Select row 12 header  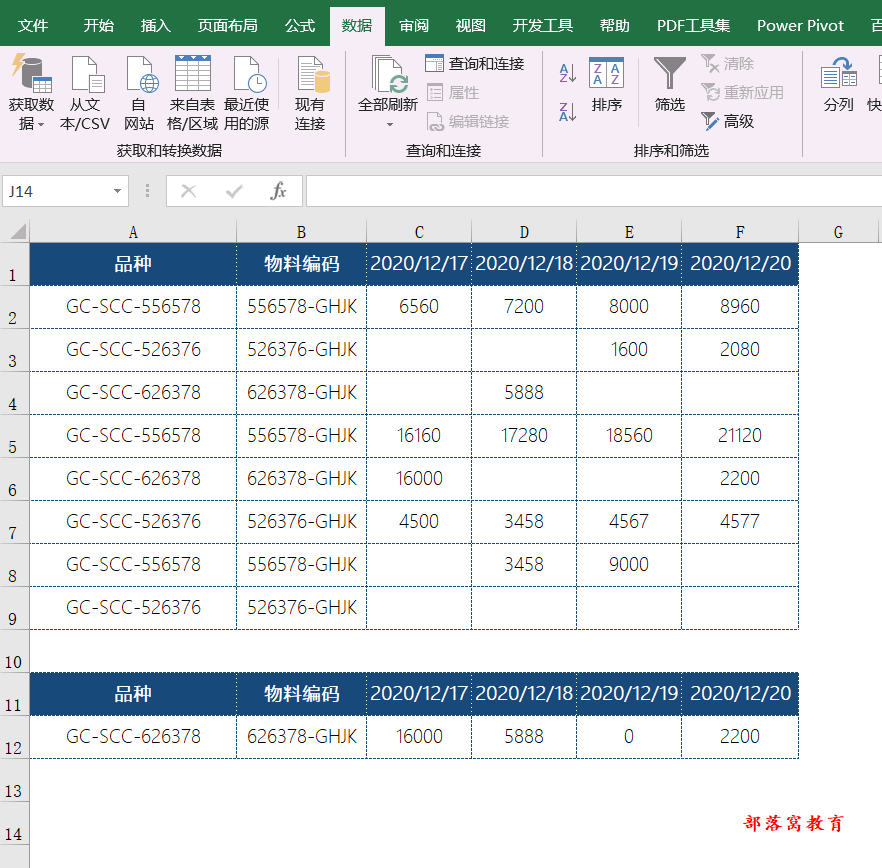coord(14,737)
